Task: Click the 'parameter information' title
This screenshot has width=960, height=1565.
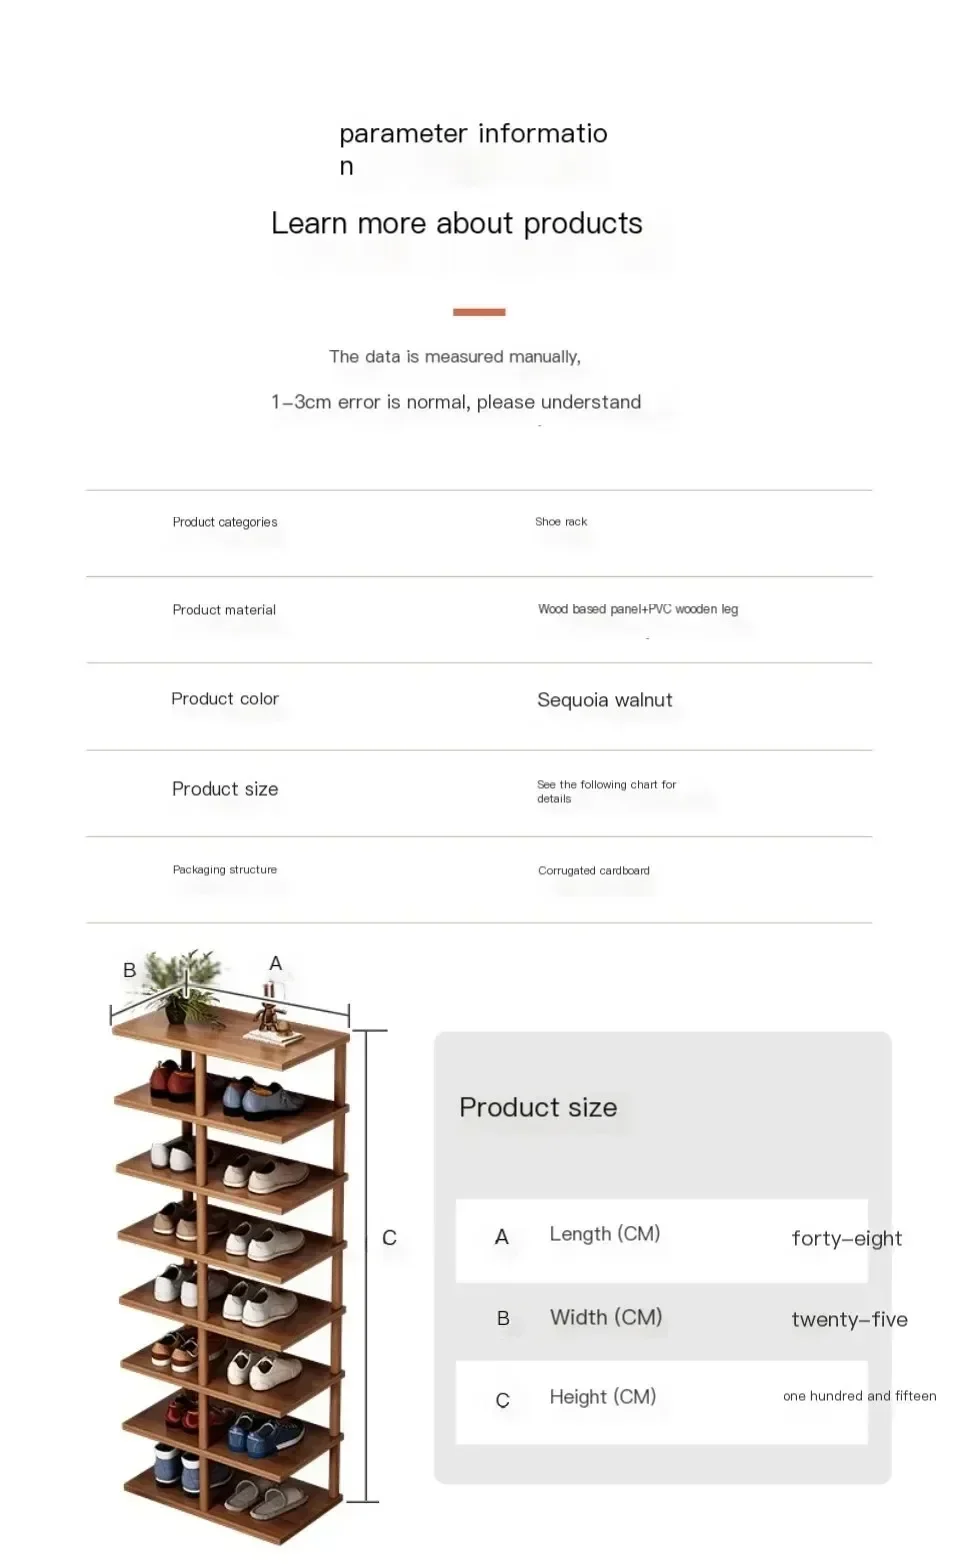Action: (x=473, y=148)
